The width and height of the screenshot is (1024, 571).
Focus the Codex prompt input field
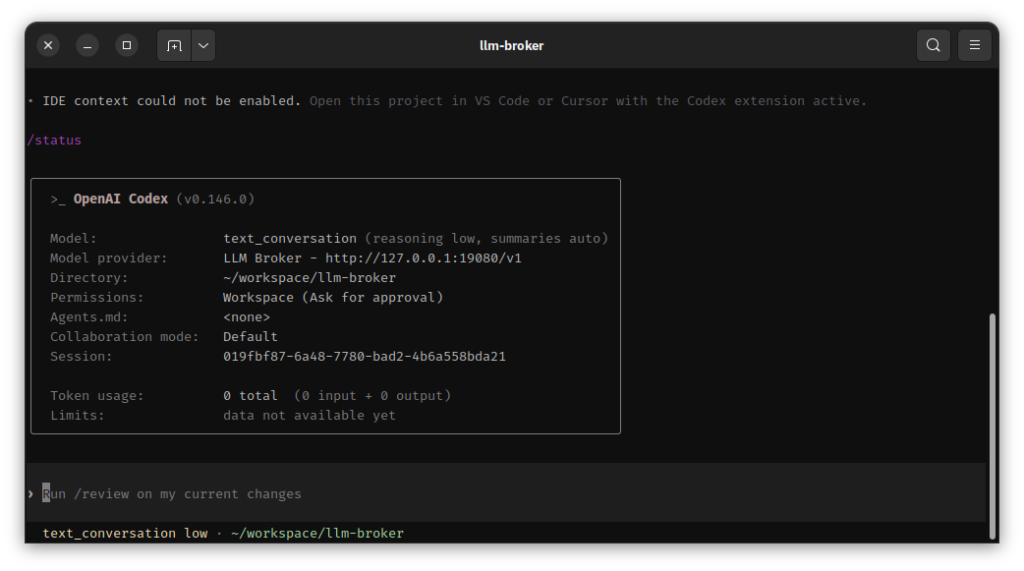(506, 494)
